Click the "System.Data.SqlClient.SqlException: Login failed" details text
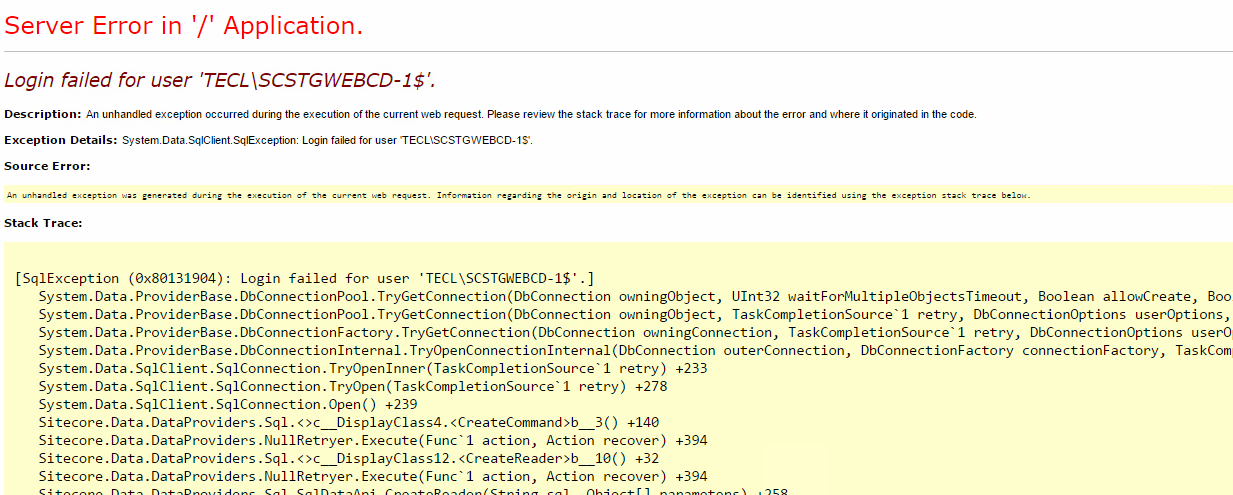This screenshot has height=495, width=1233. [x=328, y=141]
